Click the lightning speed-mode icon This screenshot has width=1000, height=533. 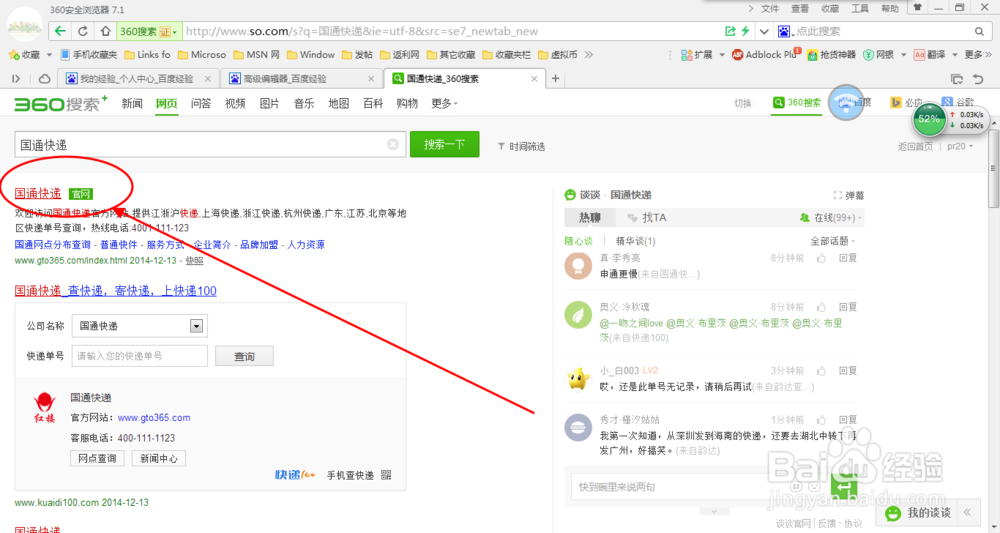pyautogui.click(x=745, y=31)
